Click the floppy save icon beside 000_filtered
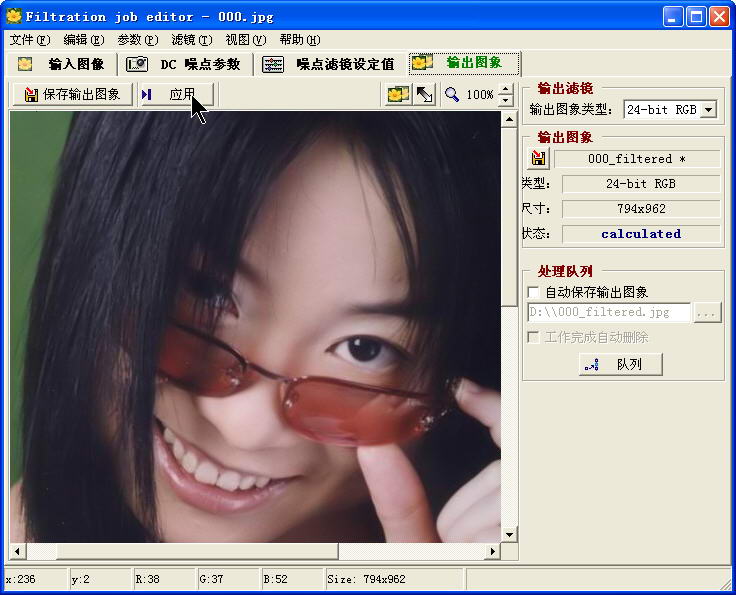 click(538, 159)
